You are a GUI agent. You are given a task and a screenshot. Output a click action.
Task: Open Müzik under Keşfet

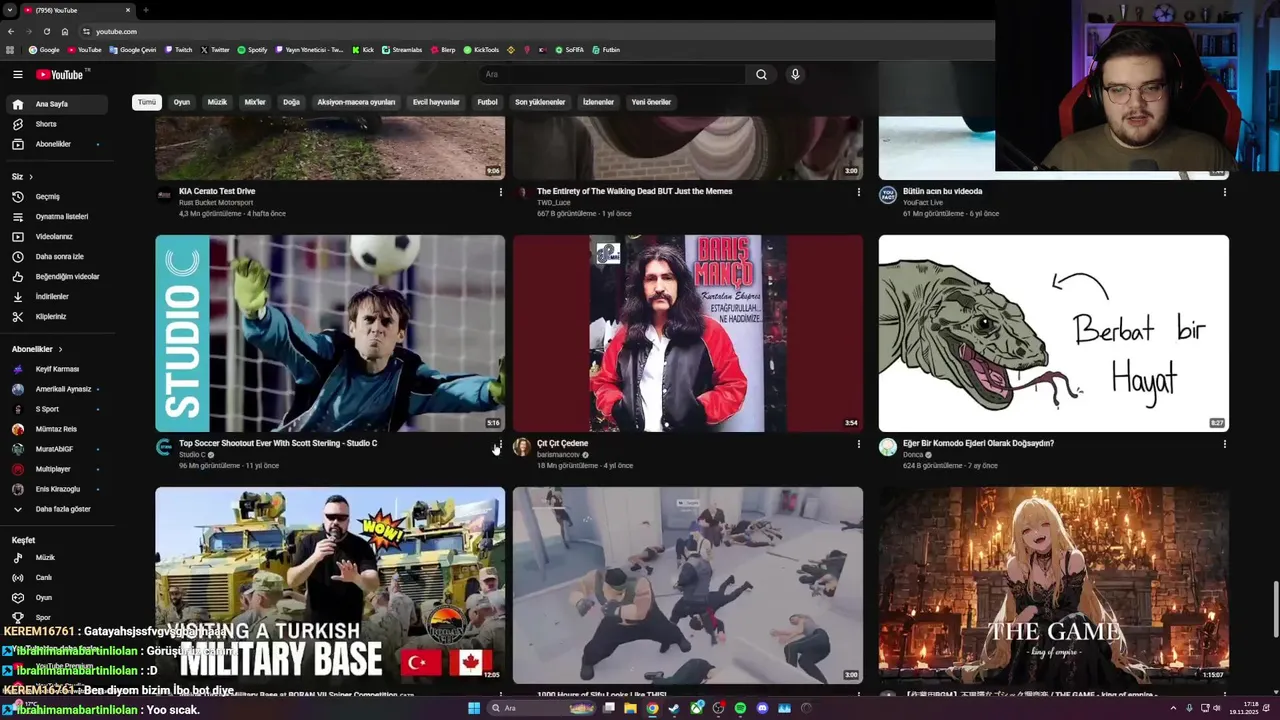coord(57,557)
